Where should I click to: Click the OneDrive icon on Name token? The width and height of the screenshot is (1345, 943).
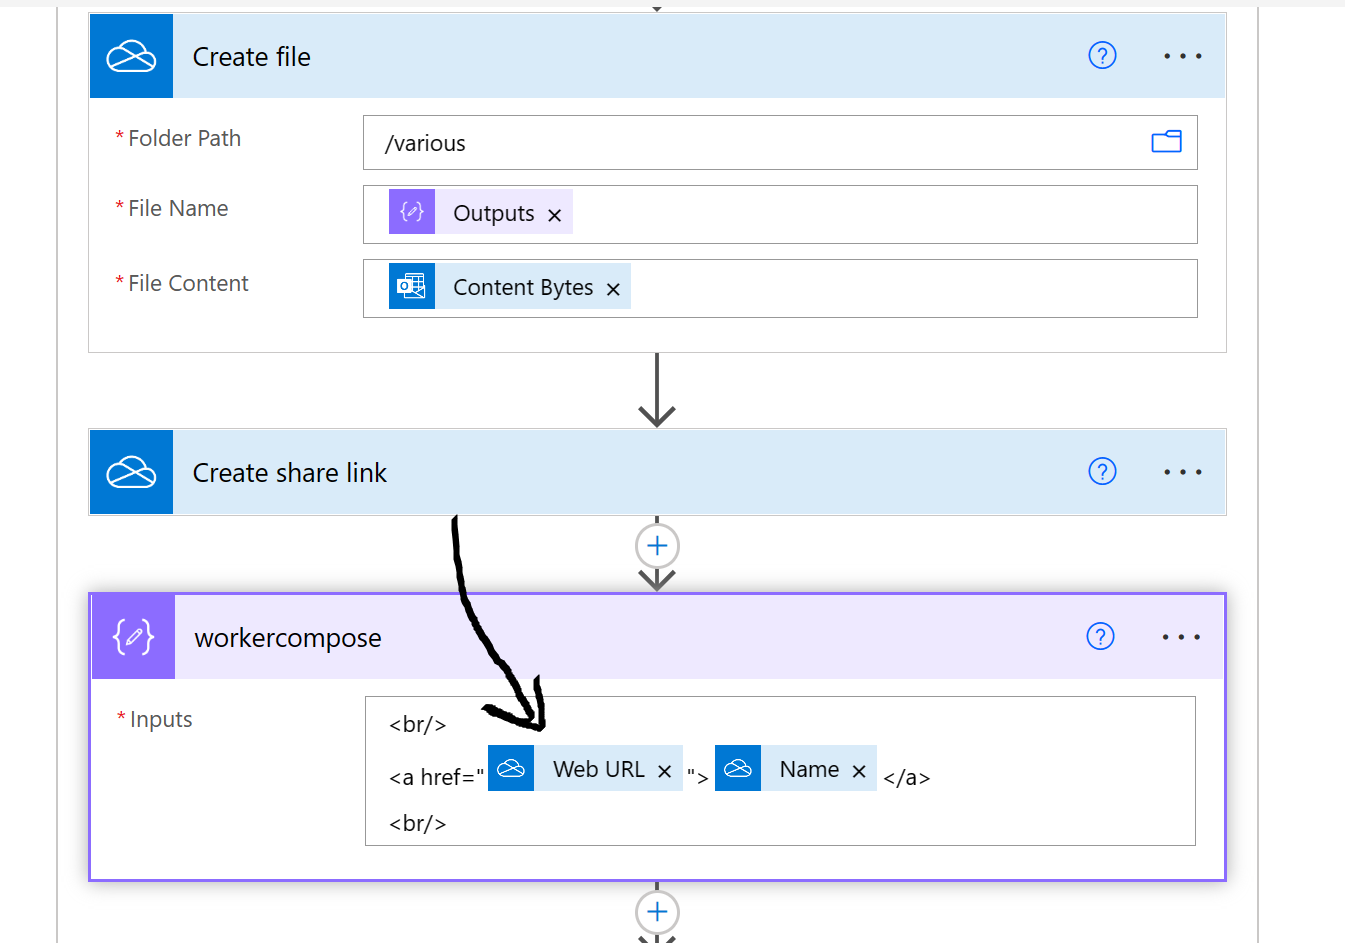(x=738, y=768)
